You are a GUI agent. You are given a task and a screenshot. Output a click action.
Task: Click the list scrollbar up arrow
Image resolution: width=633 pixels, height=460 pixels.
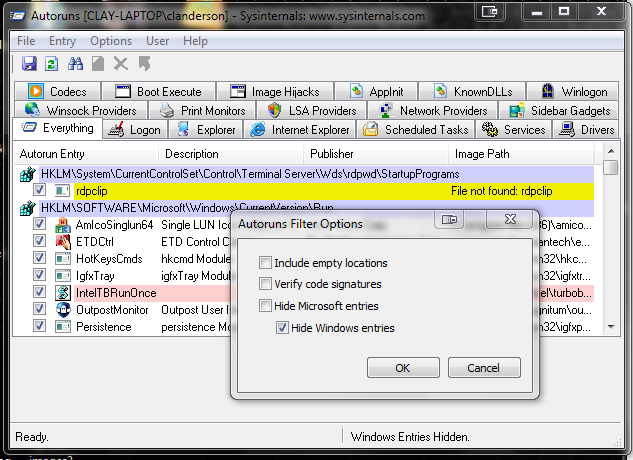pos(611,151)
